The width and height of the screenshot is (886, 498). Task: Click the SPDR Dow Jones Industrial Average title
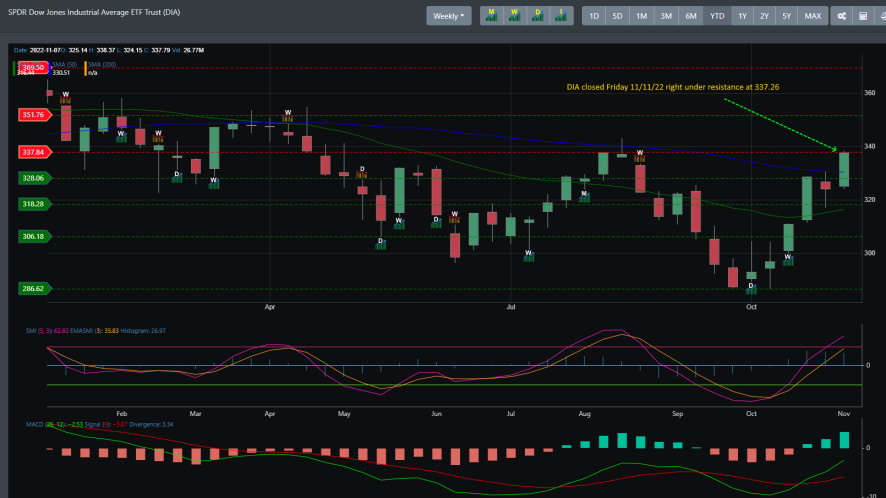click(94, 12)
